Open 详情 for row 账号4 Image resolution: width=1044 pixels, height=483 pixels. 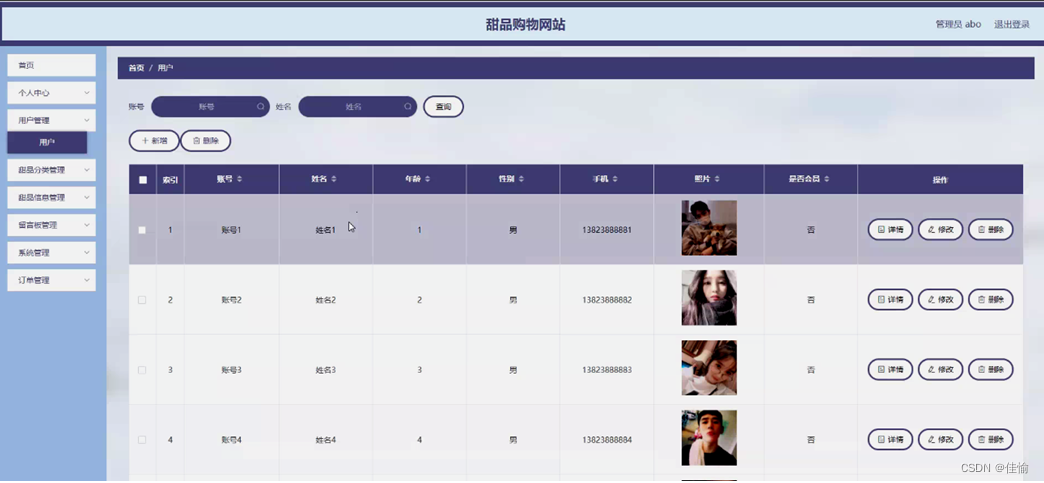[x=890, y=440]
